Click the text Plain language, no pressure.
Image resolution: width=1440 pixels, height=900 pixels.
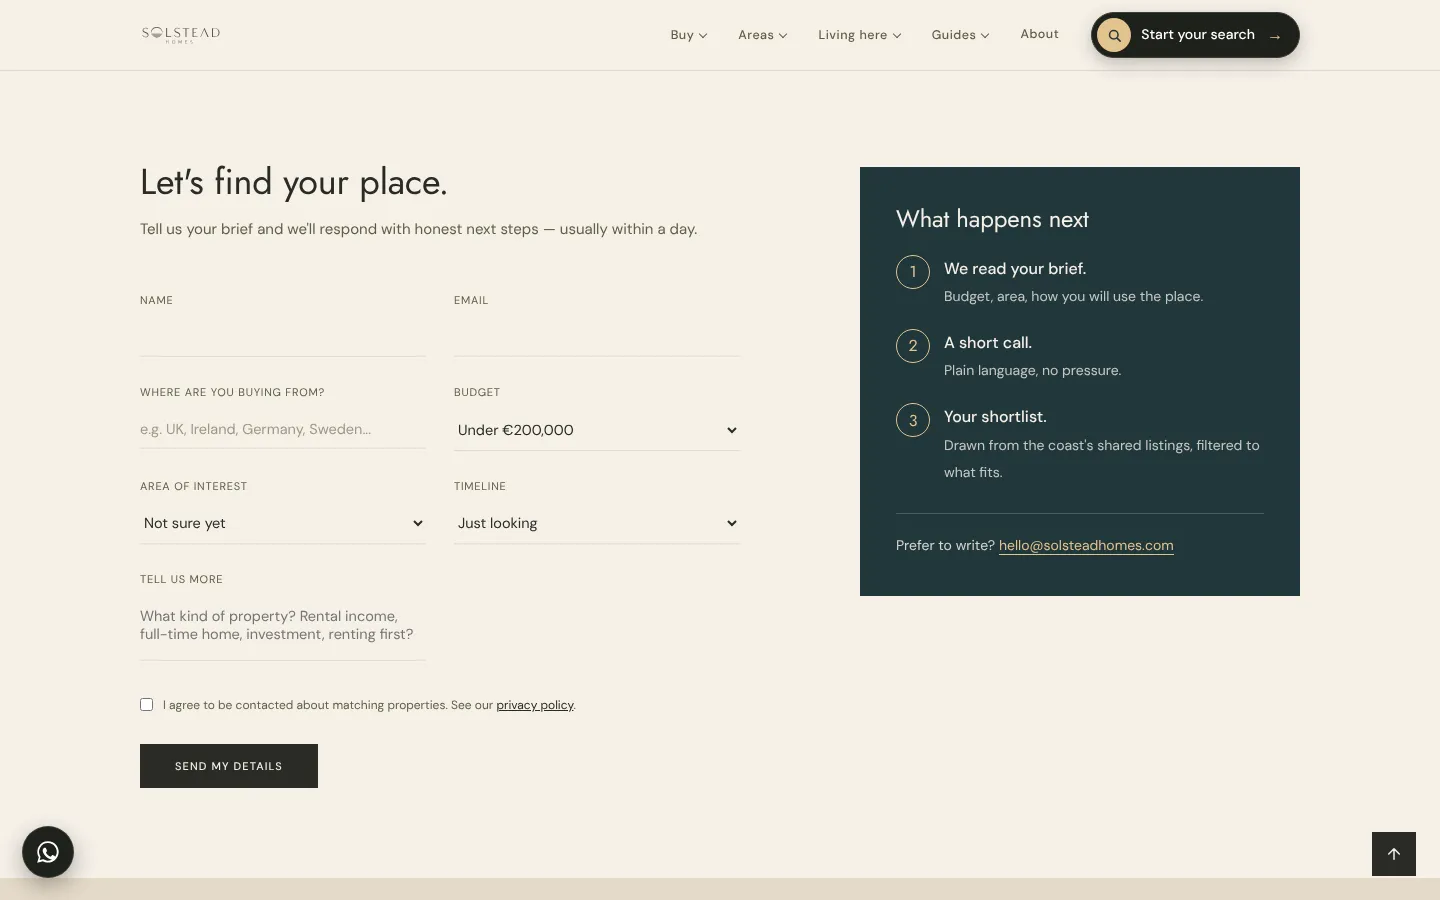click(x=1032, y=370)
